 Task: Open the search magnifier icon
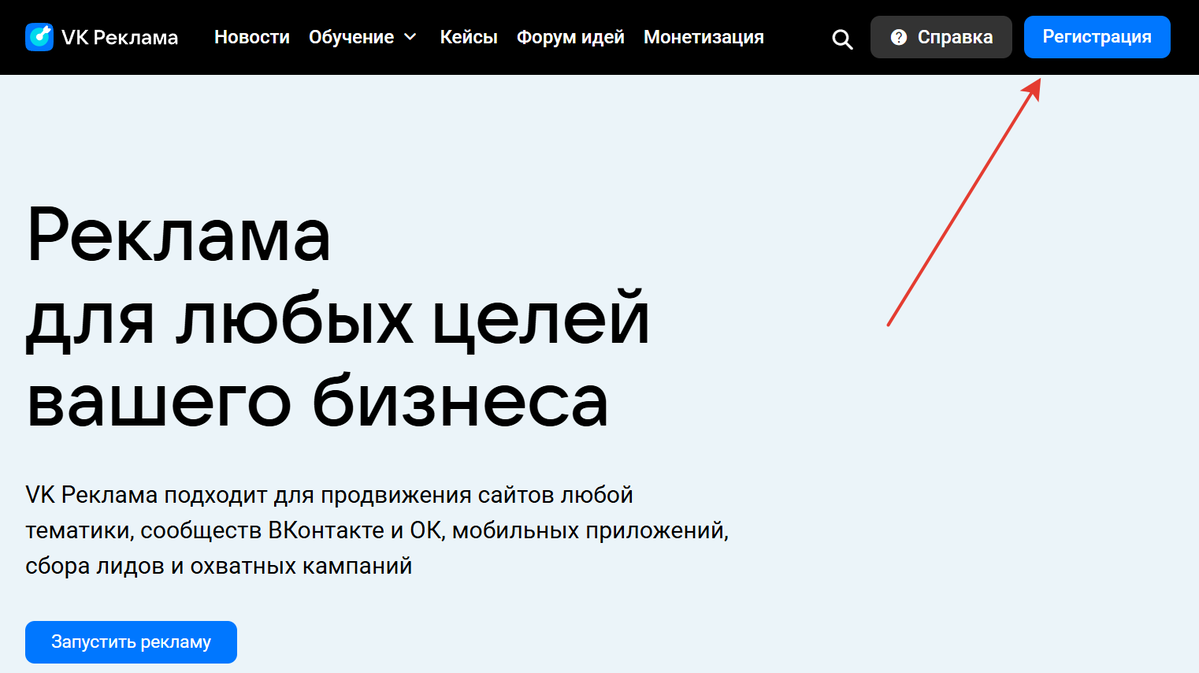click(x=842, y=39)
